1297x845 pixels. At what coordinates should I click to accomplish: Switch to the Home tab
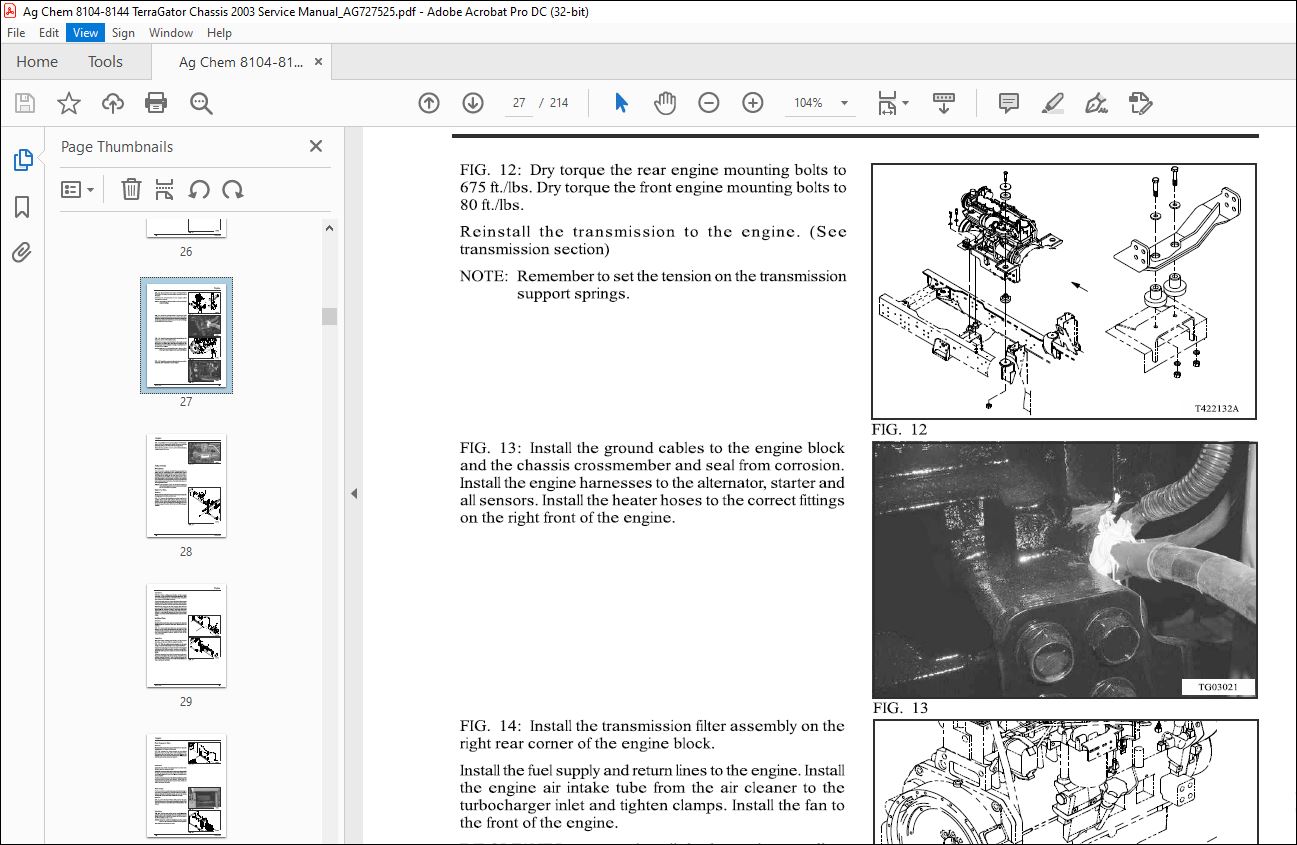pos(37,62)
